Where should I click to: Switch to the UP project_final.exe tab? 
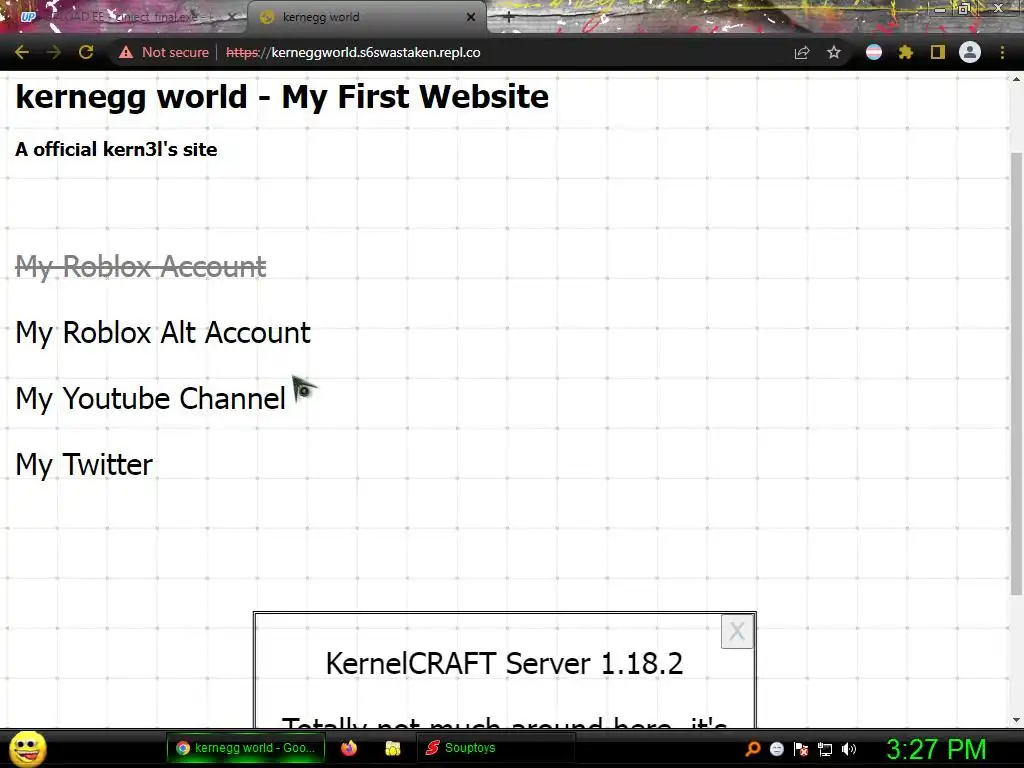click(x=124, y=18)
